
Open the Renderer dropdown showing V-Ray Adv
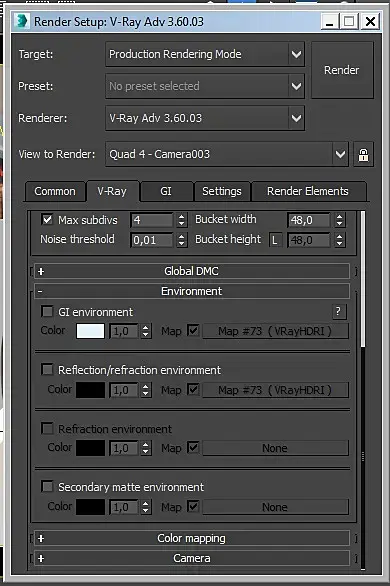click(205, 118)
